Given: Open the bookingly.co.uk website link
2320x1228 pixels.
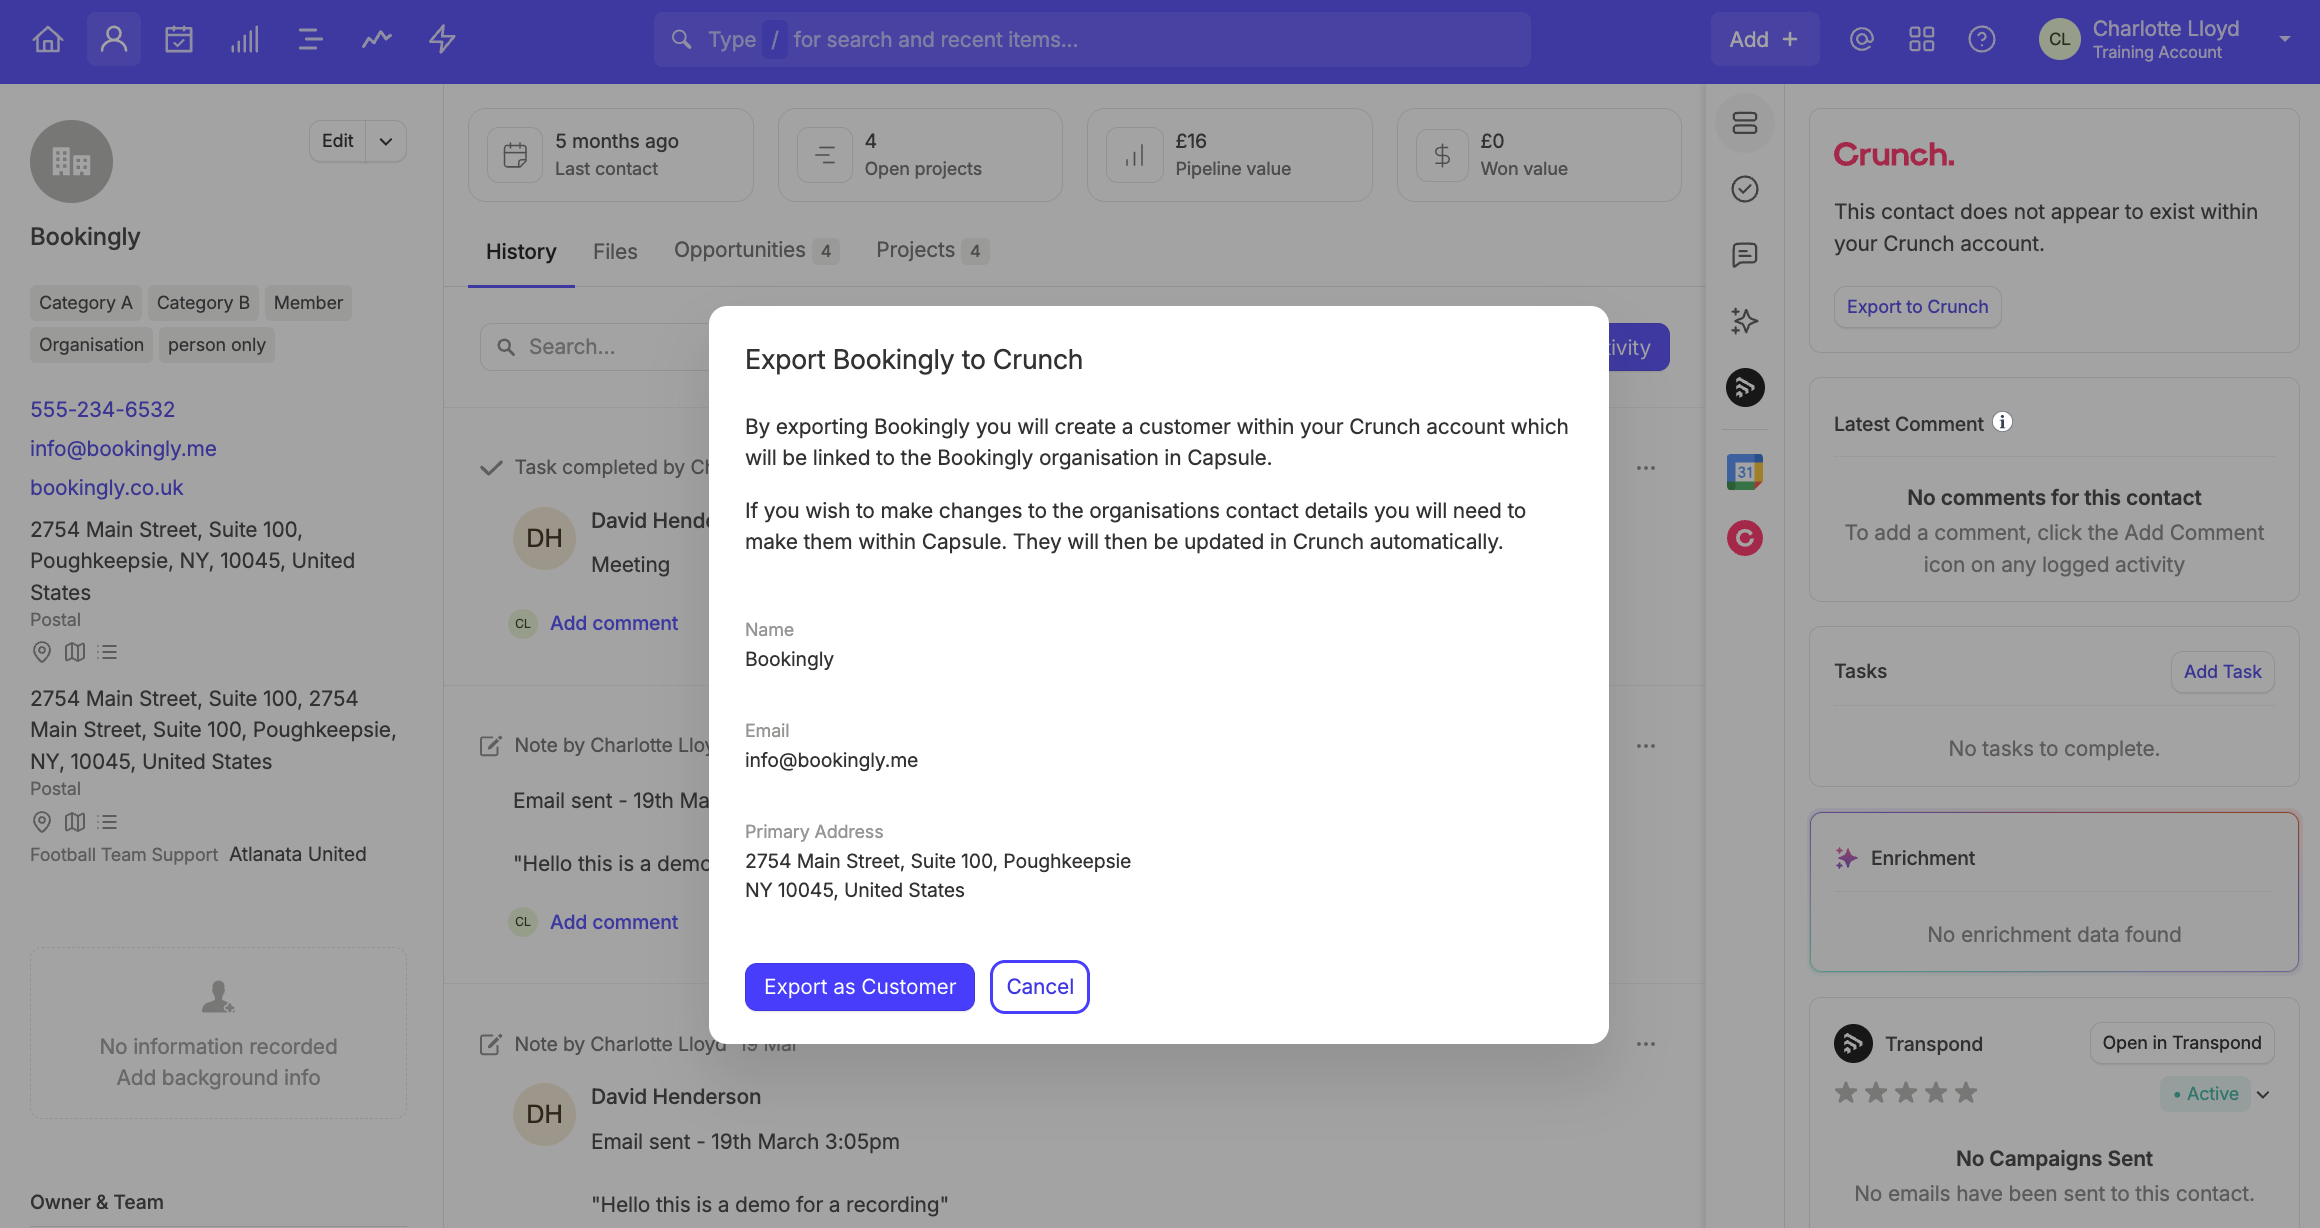Looking at the screenshot, I should [106, 487].
